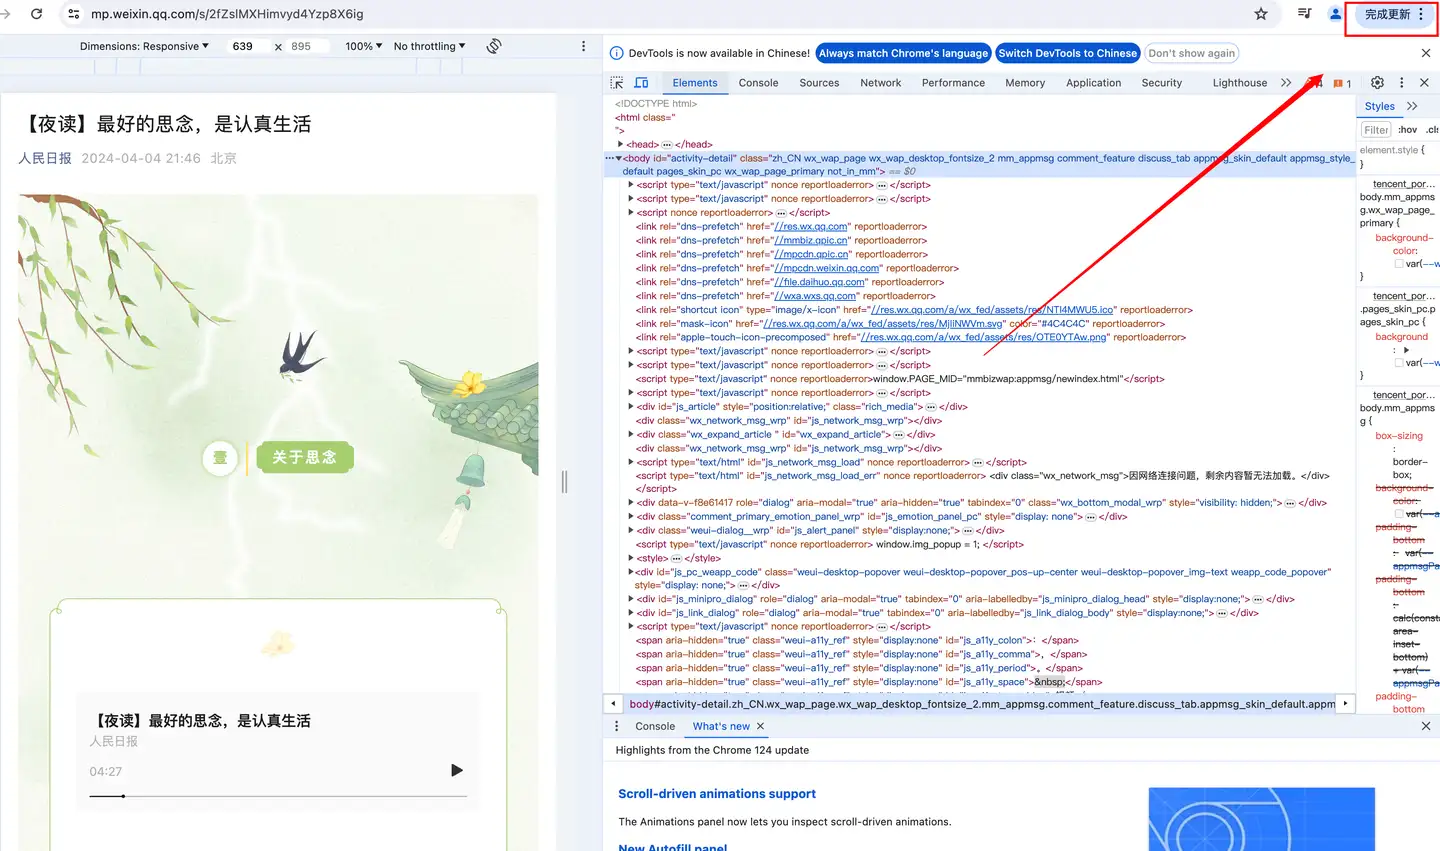
Task: Dismiss the DevTools language infobar
Action: tap(1426, 53)
